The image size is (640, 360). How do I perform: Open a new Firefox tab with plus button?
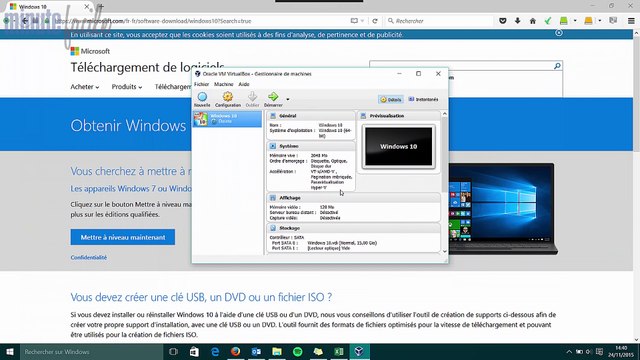(101, 7)
